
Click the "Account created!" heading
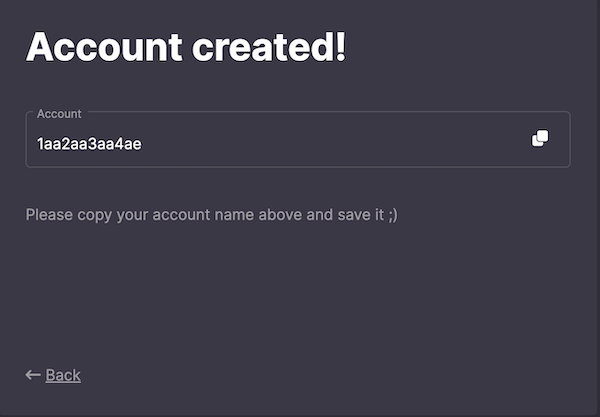coord(186,47)
